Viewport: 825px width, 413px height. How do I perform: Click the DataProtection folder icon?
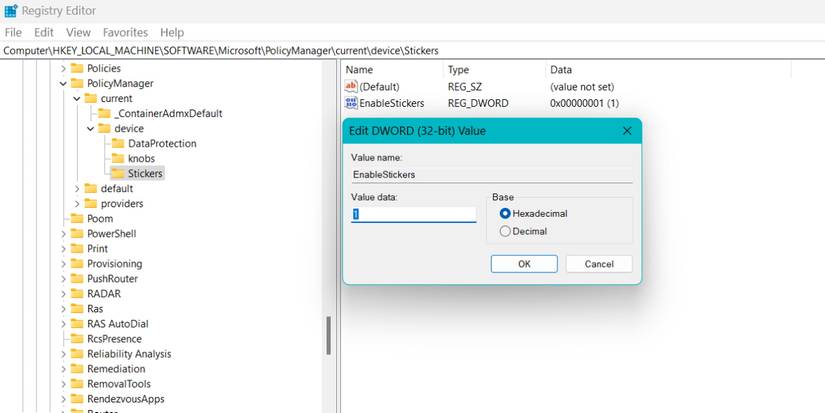point(118,143)
